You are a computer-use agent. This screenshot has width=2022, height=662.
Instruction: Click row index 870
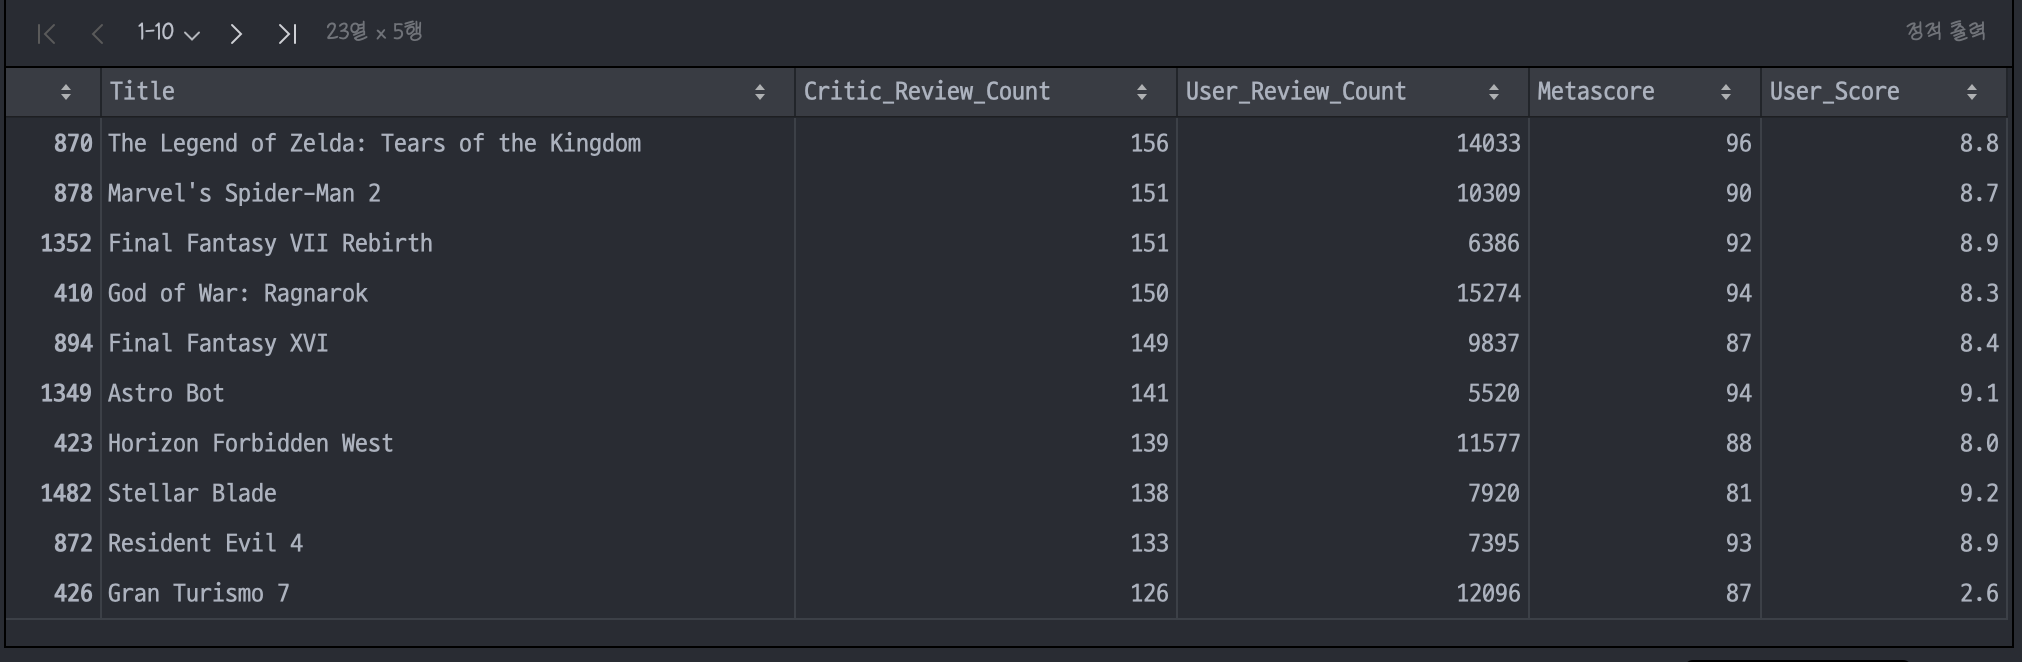coord(73,143)
